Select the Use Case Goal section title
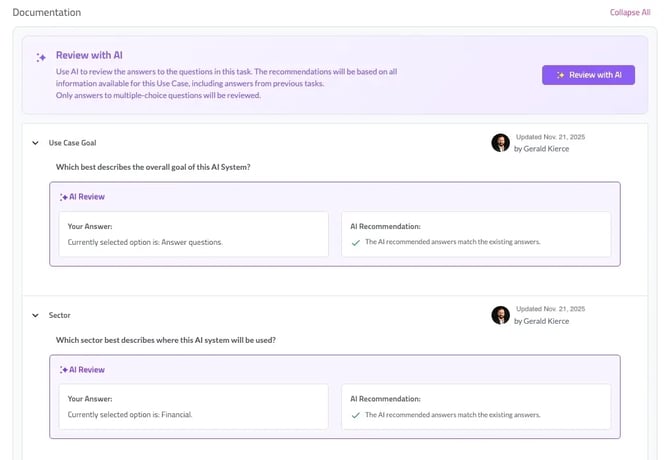The width and height of the screenshot is (670, 460). pyautogui.click(x=72, y=143)
